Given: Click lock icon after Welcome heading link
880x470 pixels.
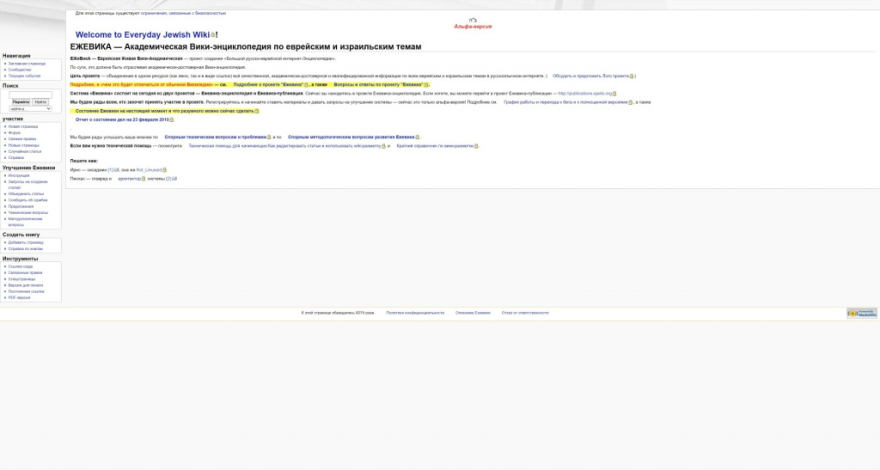Looking at the screenshot, I should (x=213, y=35).
